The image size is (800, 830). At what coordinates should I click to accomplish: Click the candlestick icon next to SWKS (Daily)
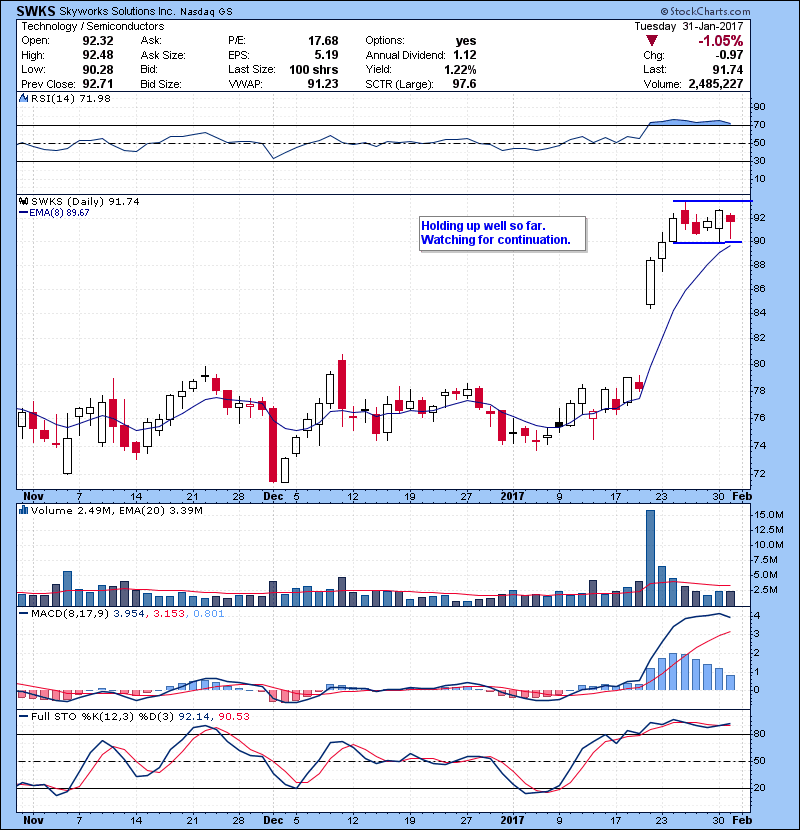point(23,202)
